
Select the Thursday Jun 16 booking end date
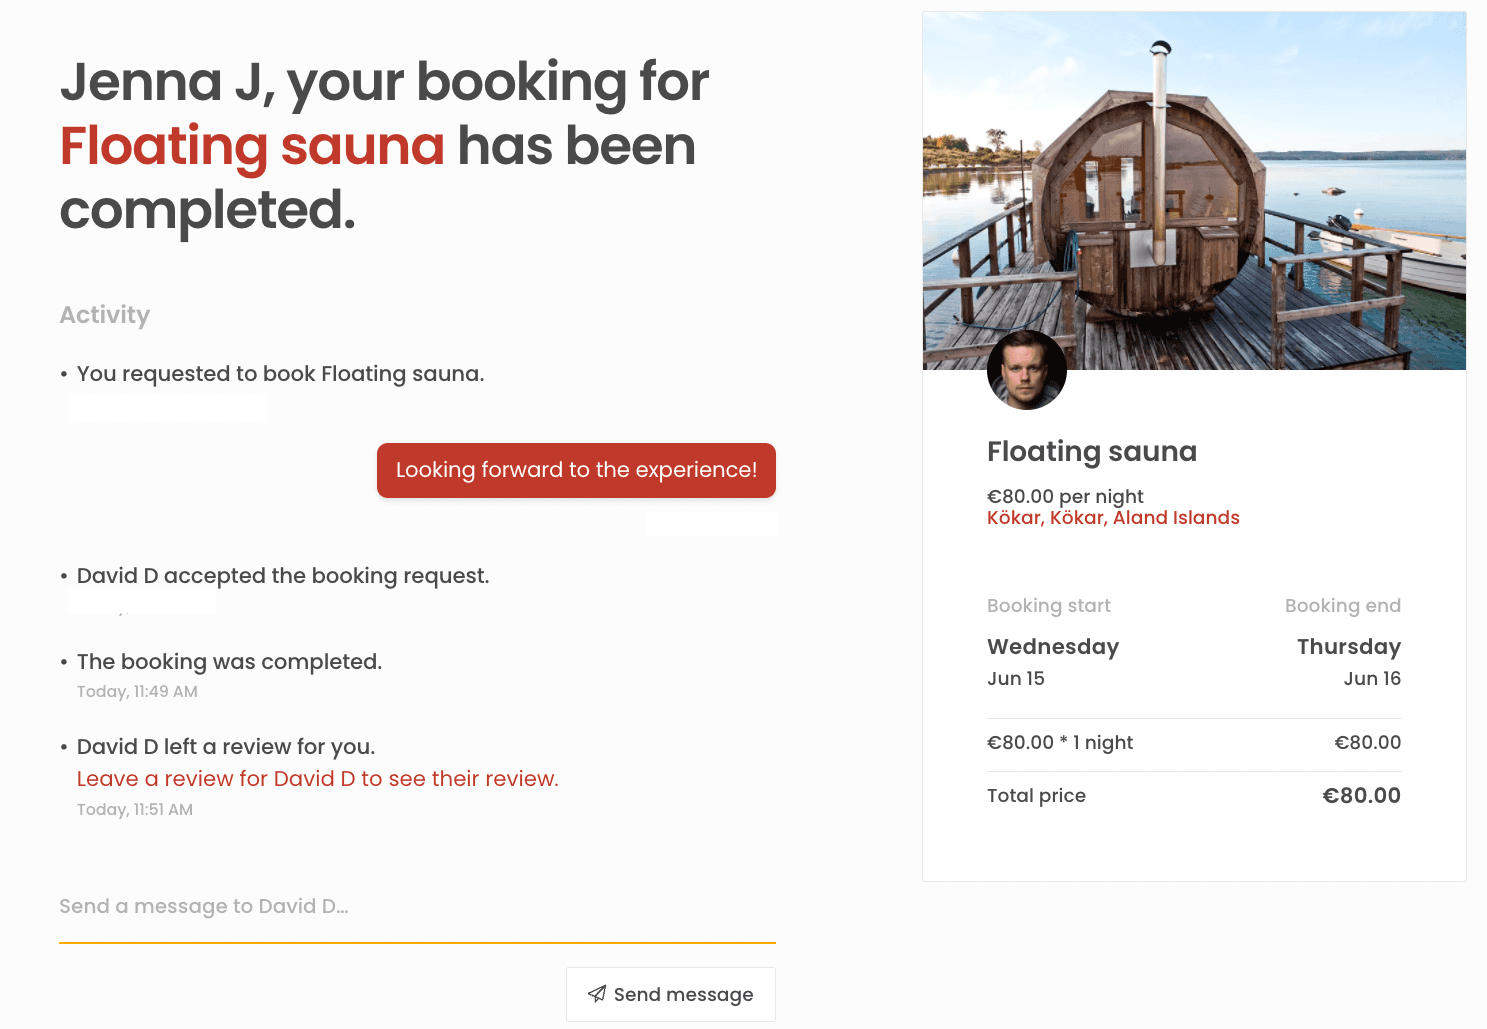tap(1348, 661)
